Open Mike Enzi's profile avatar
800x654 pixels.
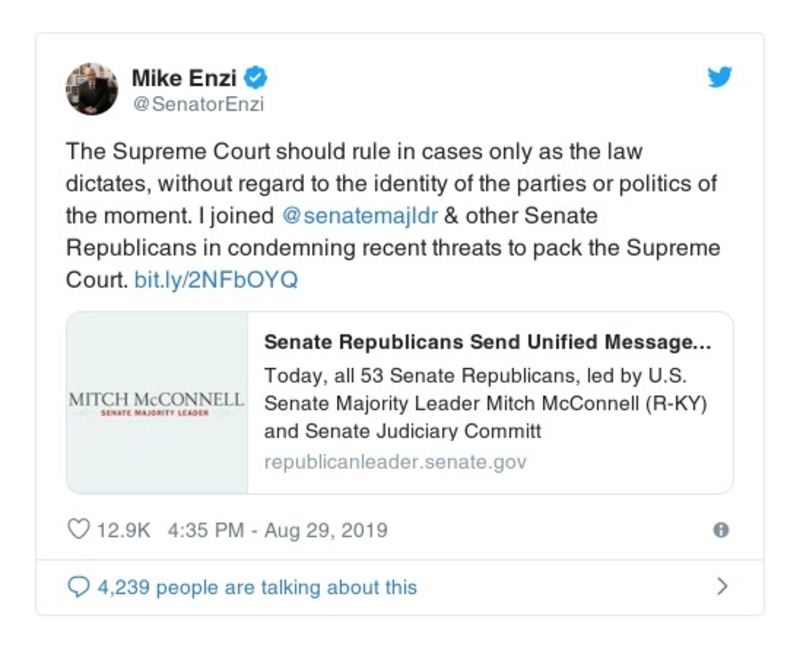pyautogui.click(x=92, y=88)
